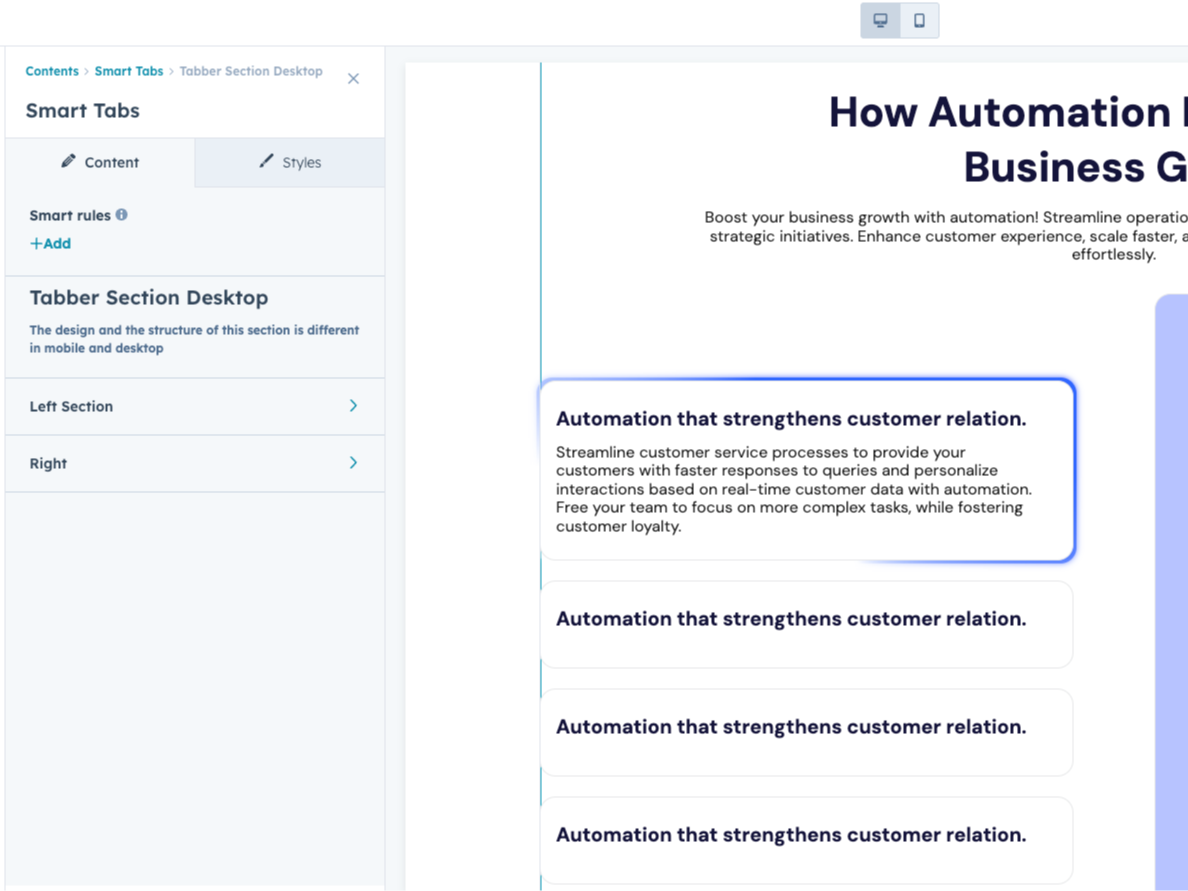Select the fourth automation tab card
This screenshot has height=891, width=1188.
(805, 840)
